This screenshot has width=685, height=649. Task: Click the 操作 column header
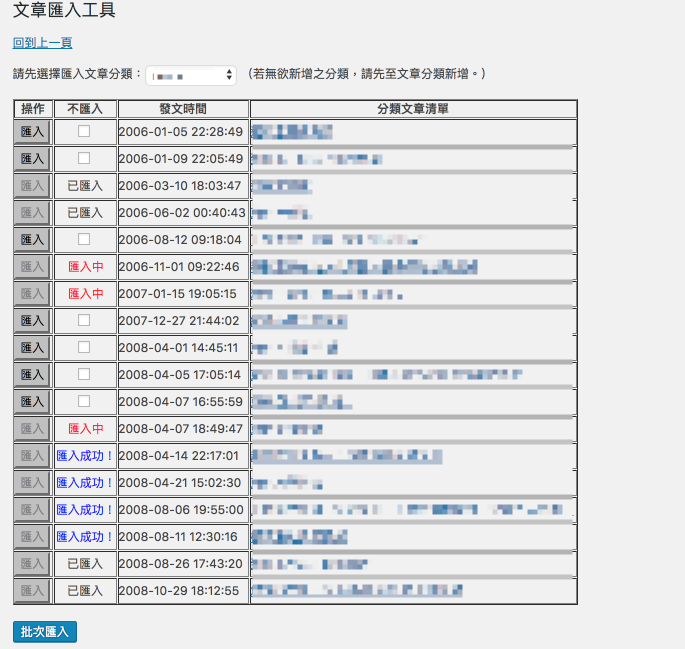33,109
